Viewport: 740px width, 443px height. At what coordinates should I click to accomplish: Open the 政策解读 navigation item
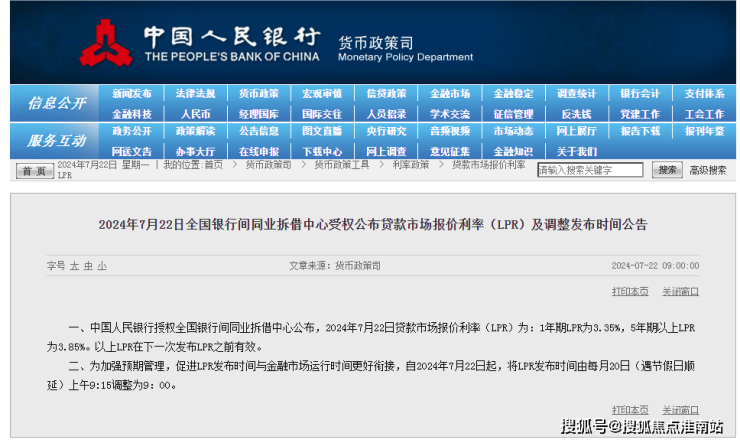pyautogui.click(x=195, y=131)
